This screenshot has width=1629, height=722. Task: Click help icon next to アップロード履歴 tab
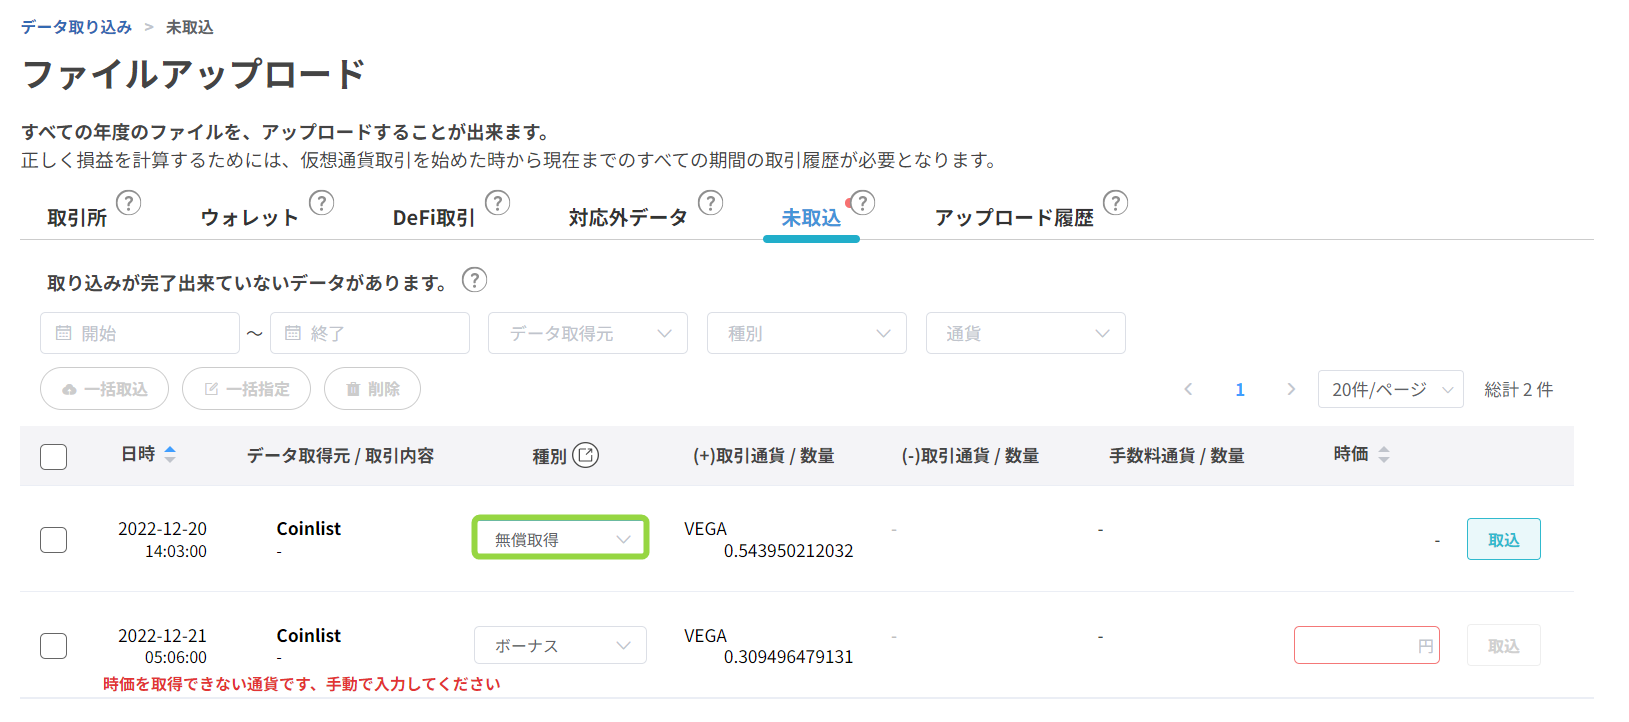[1115, 203]
